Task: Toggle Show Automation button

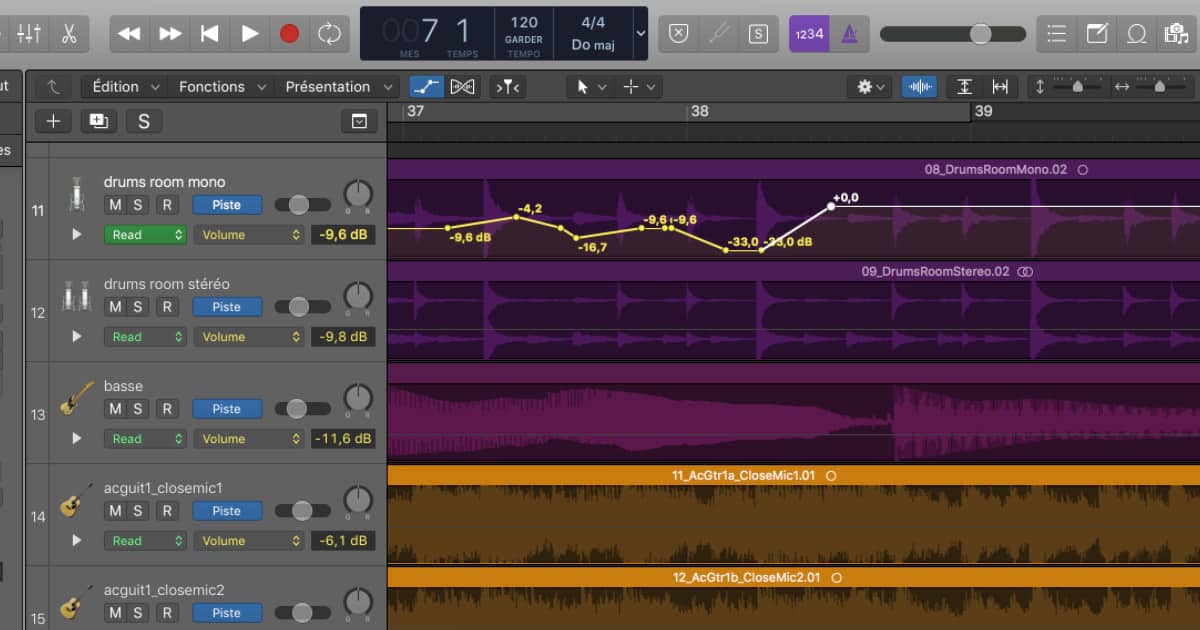Action: coord(427,87)
